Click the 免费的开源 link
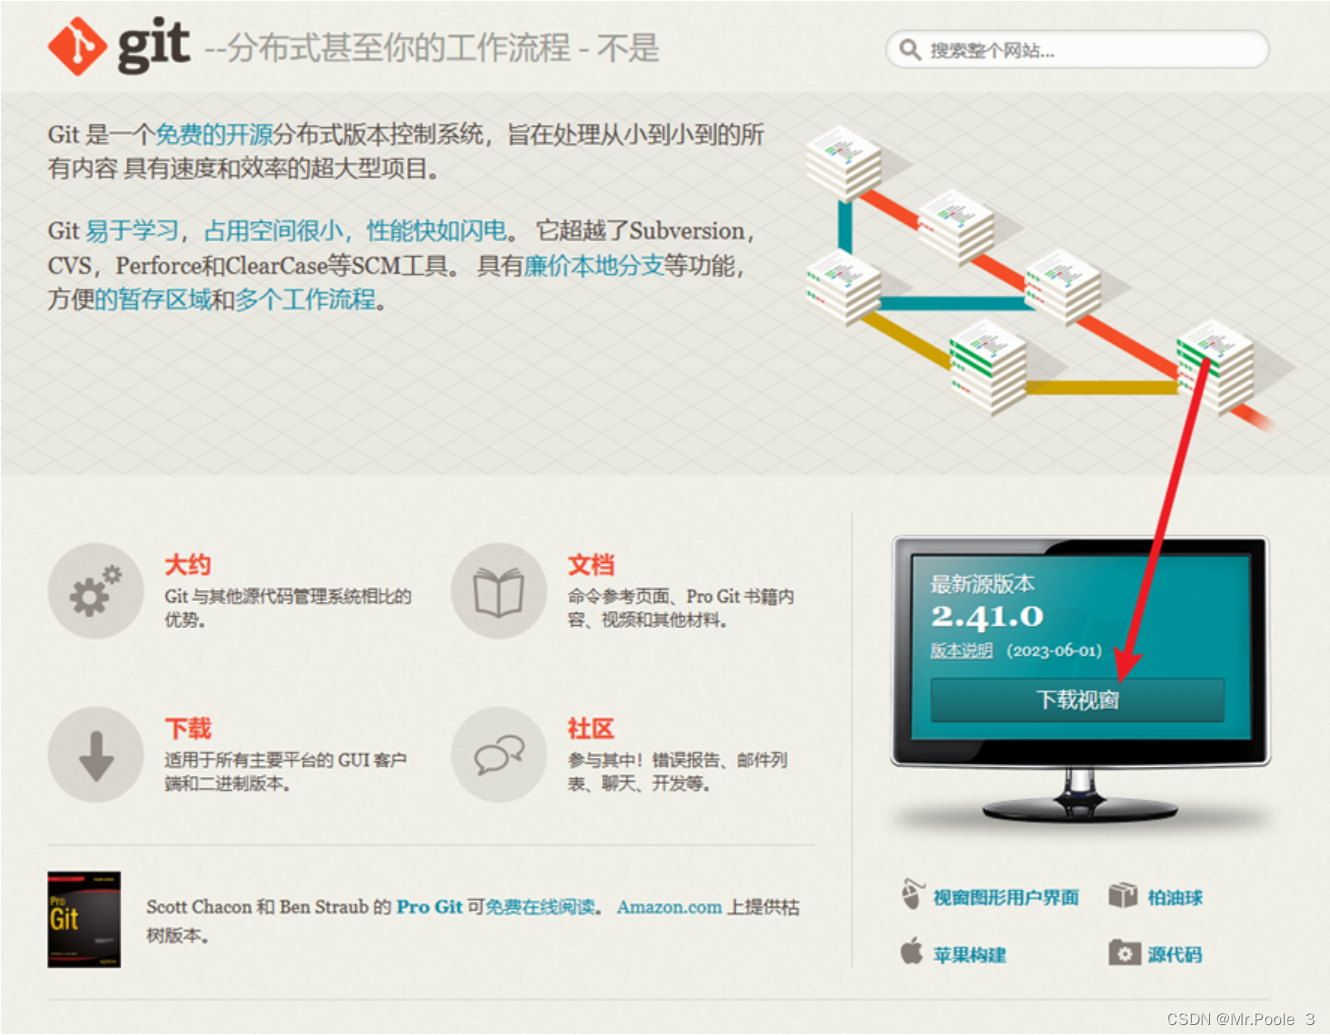 (214, 134)
